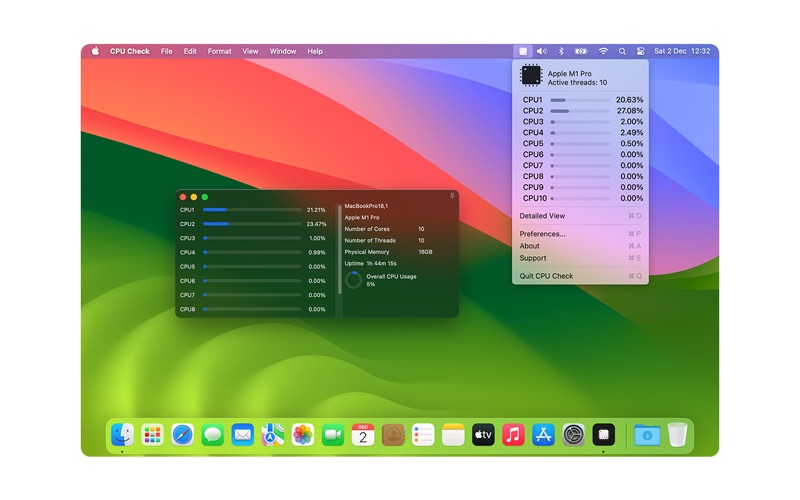Open the File menu
Image resolution: width=800 pixels, height=500 pixels.
point(166,51)
